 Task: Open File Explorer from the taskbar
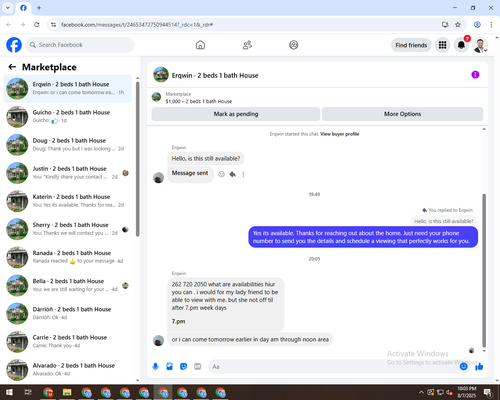click(67, 392)
